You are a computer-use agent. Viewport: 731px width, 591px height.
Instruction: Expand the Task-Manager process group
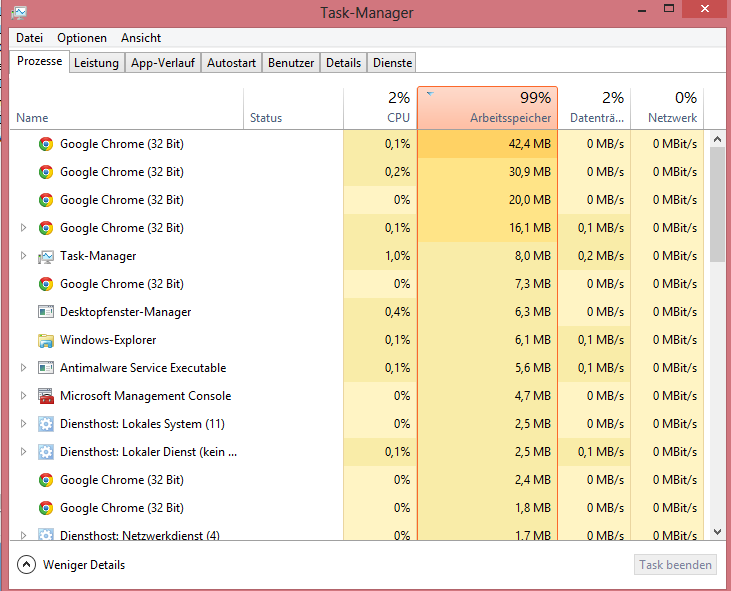click(x=23, y=256)
